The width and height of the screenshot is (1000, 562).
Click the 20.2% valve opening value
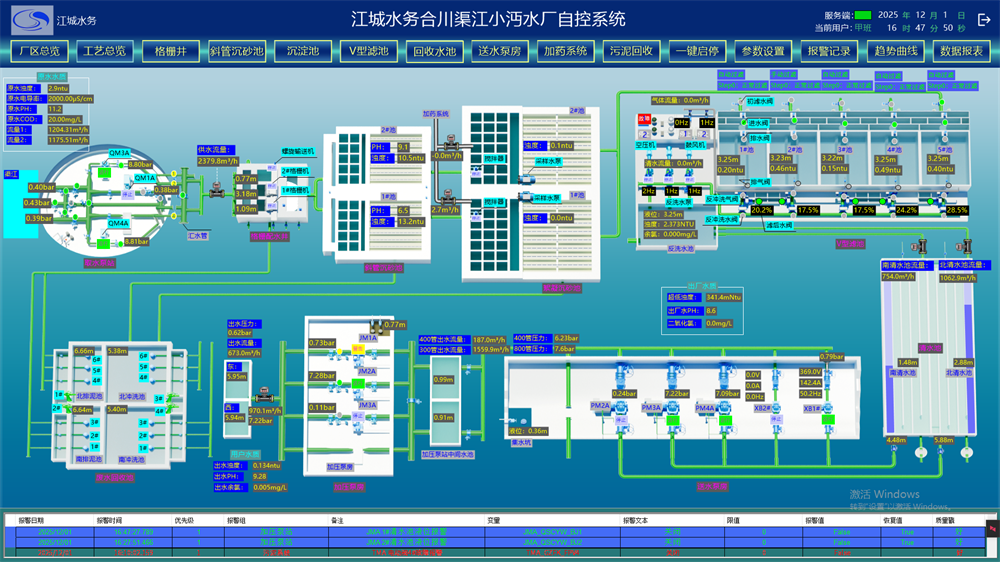(761, 210)
